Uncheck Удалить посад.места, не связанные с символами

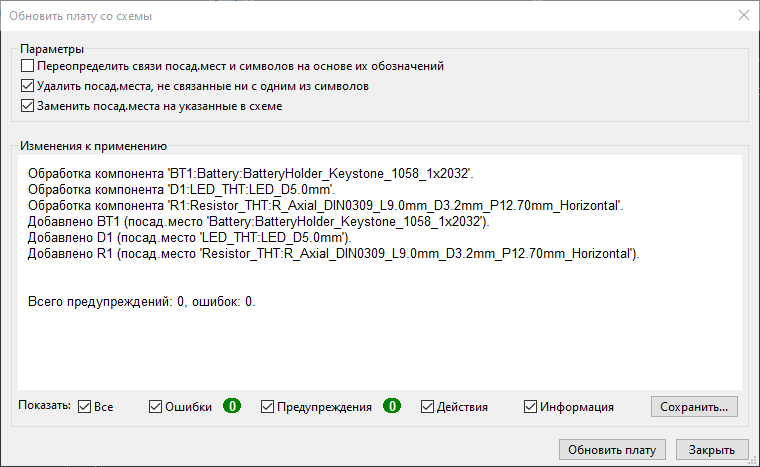(x=28, y=86)
